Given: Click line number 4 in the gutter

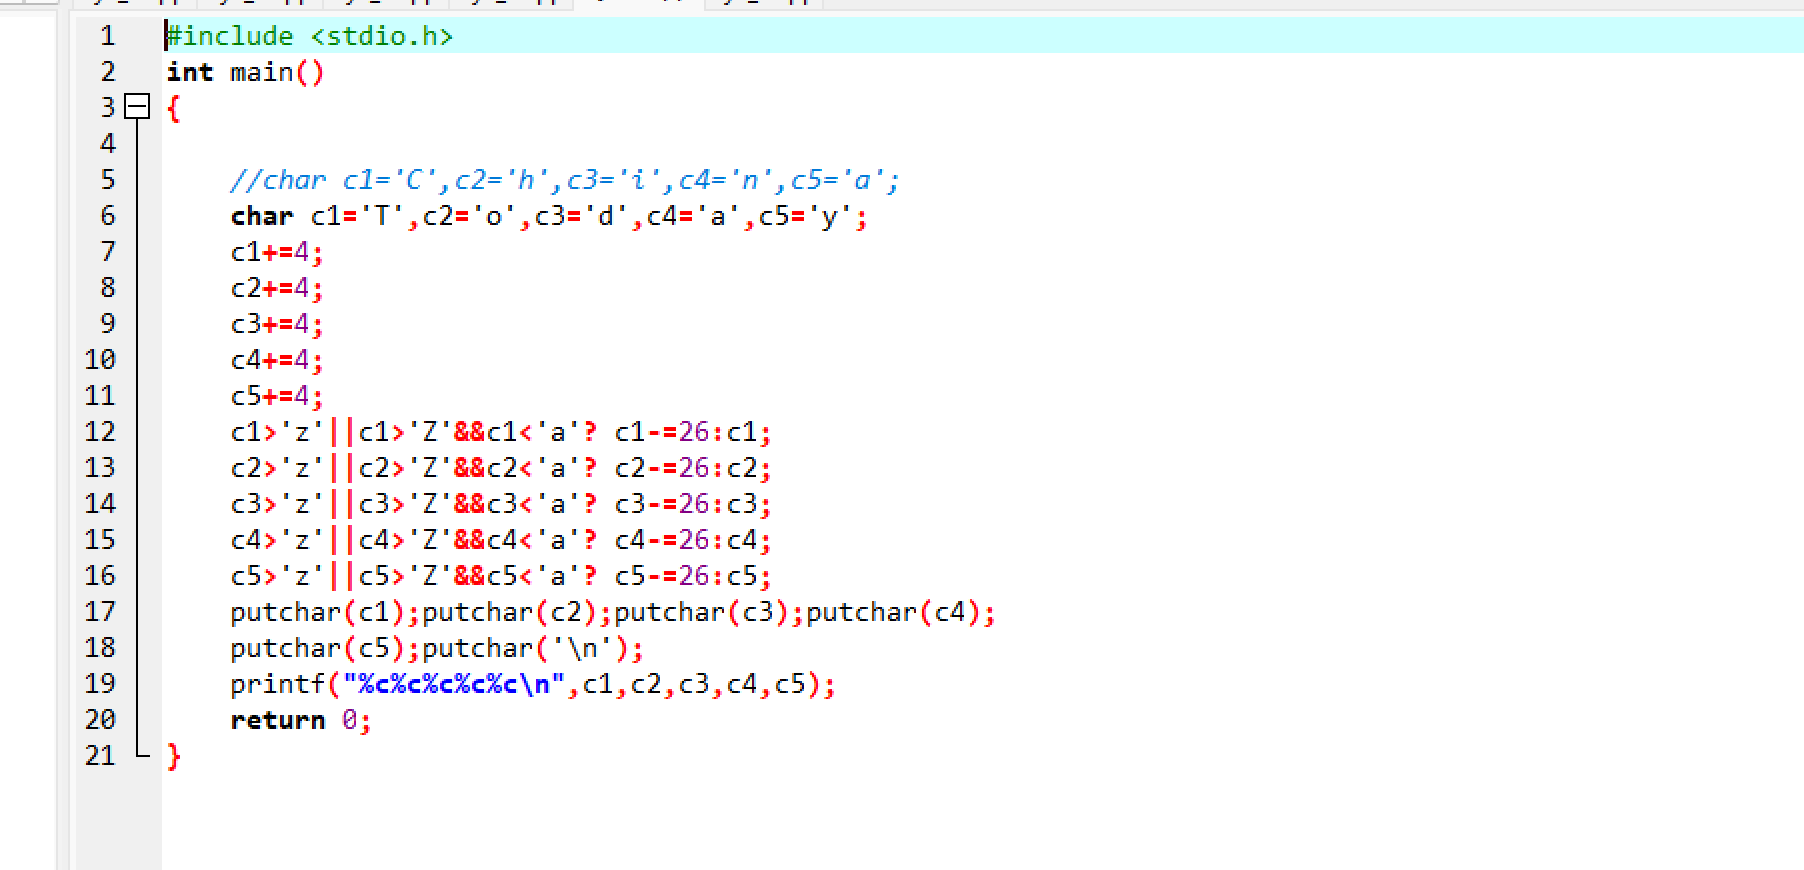Looking at the screenshot, I should click(108, 144).
